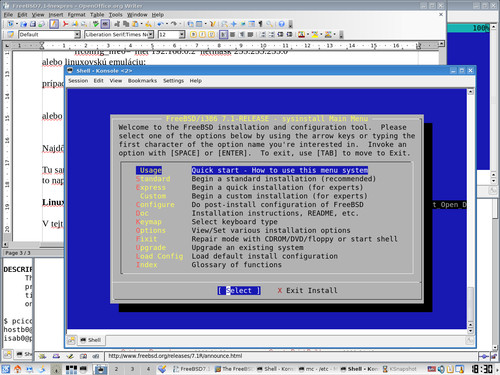Toggle Align Left paragraph button

pyautogui.click(x=224, y=34)
